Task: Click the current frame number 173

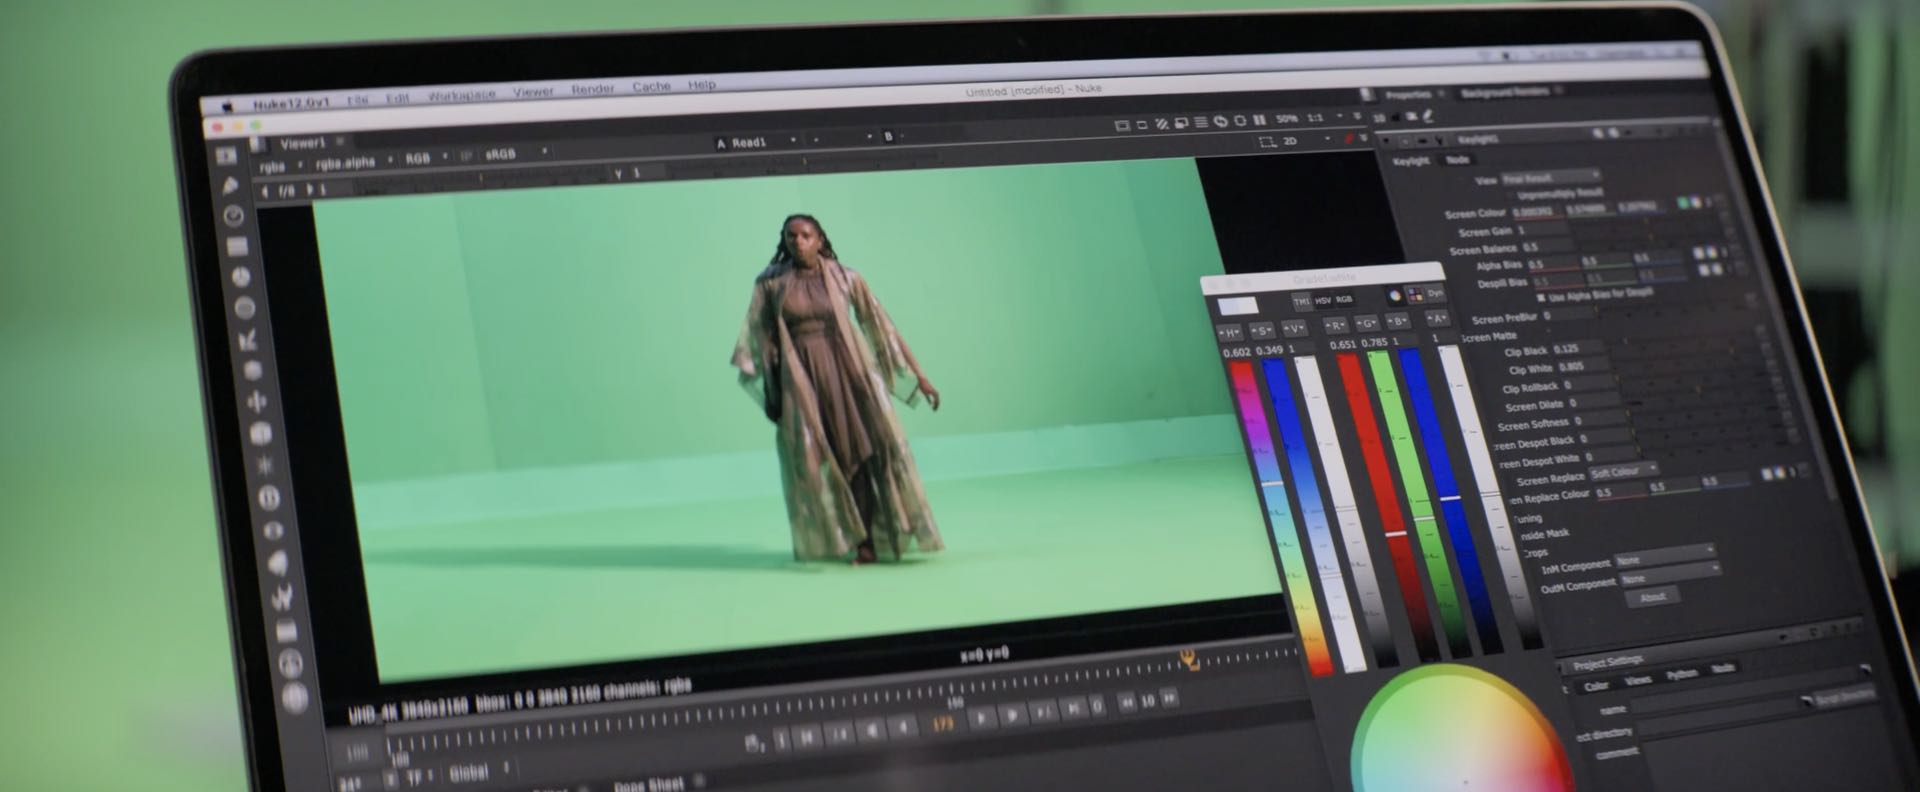Action: [x=941, y=722]
